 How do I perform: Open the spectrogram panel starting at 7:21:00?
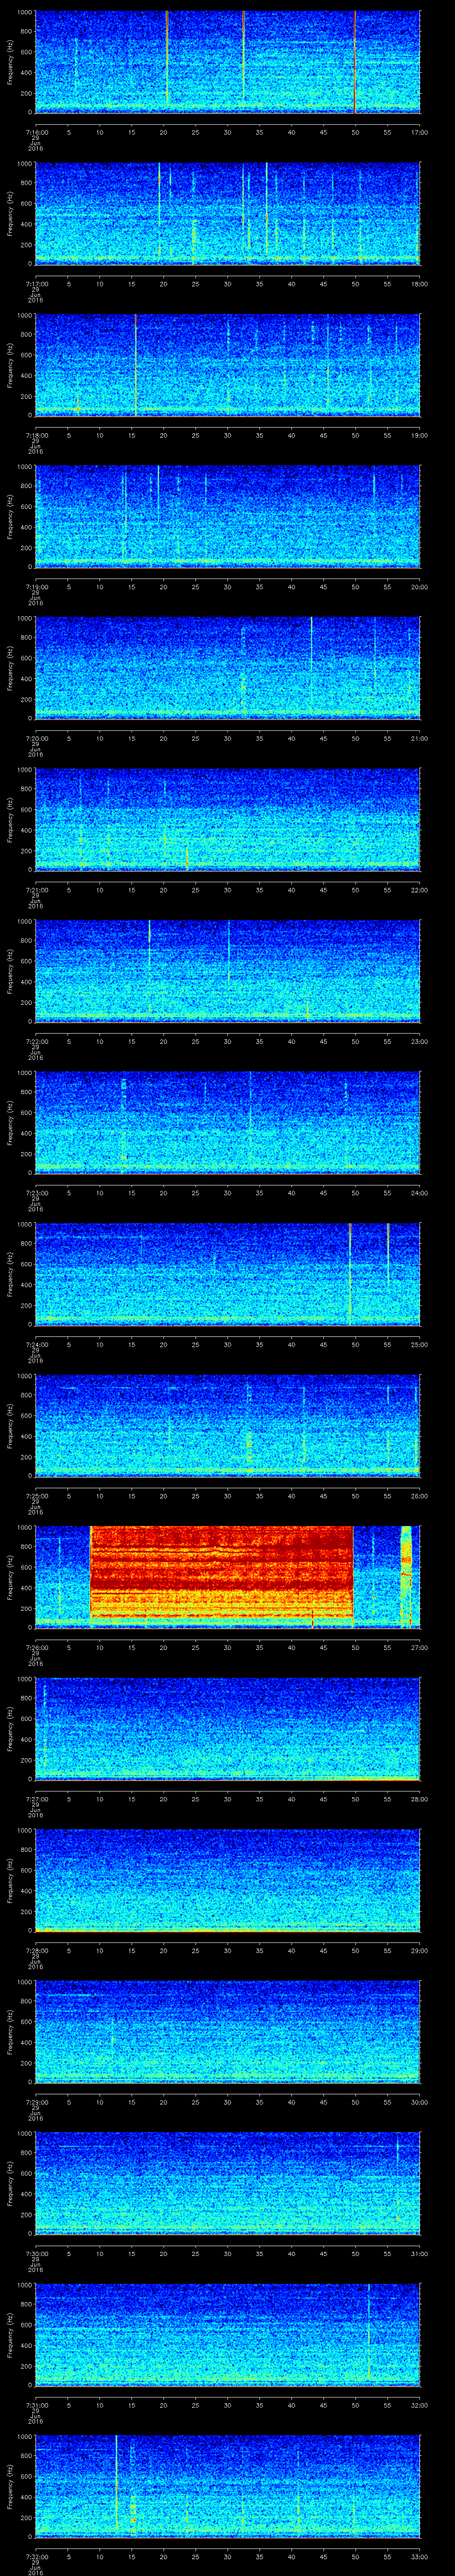pos(228,819)
